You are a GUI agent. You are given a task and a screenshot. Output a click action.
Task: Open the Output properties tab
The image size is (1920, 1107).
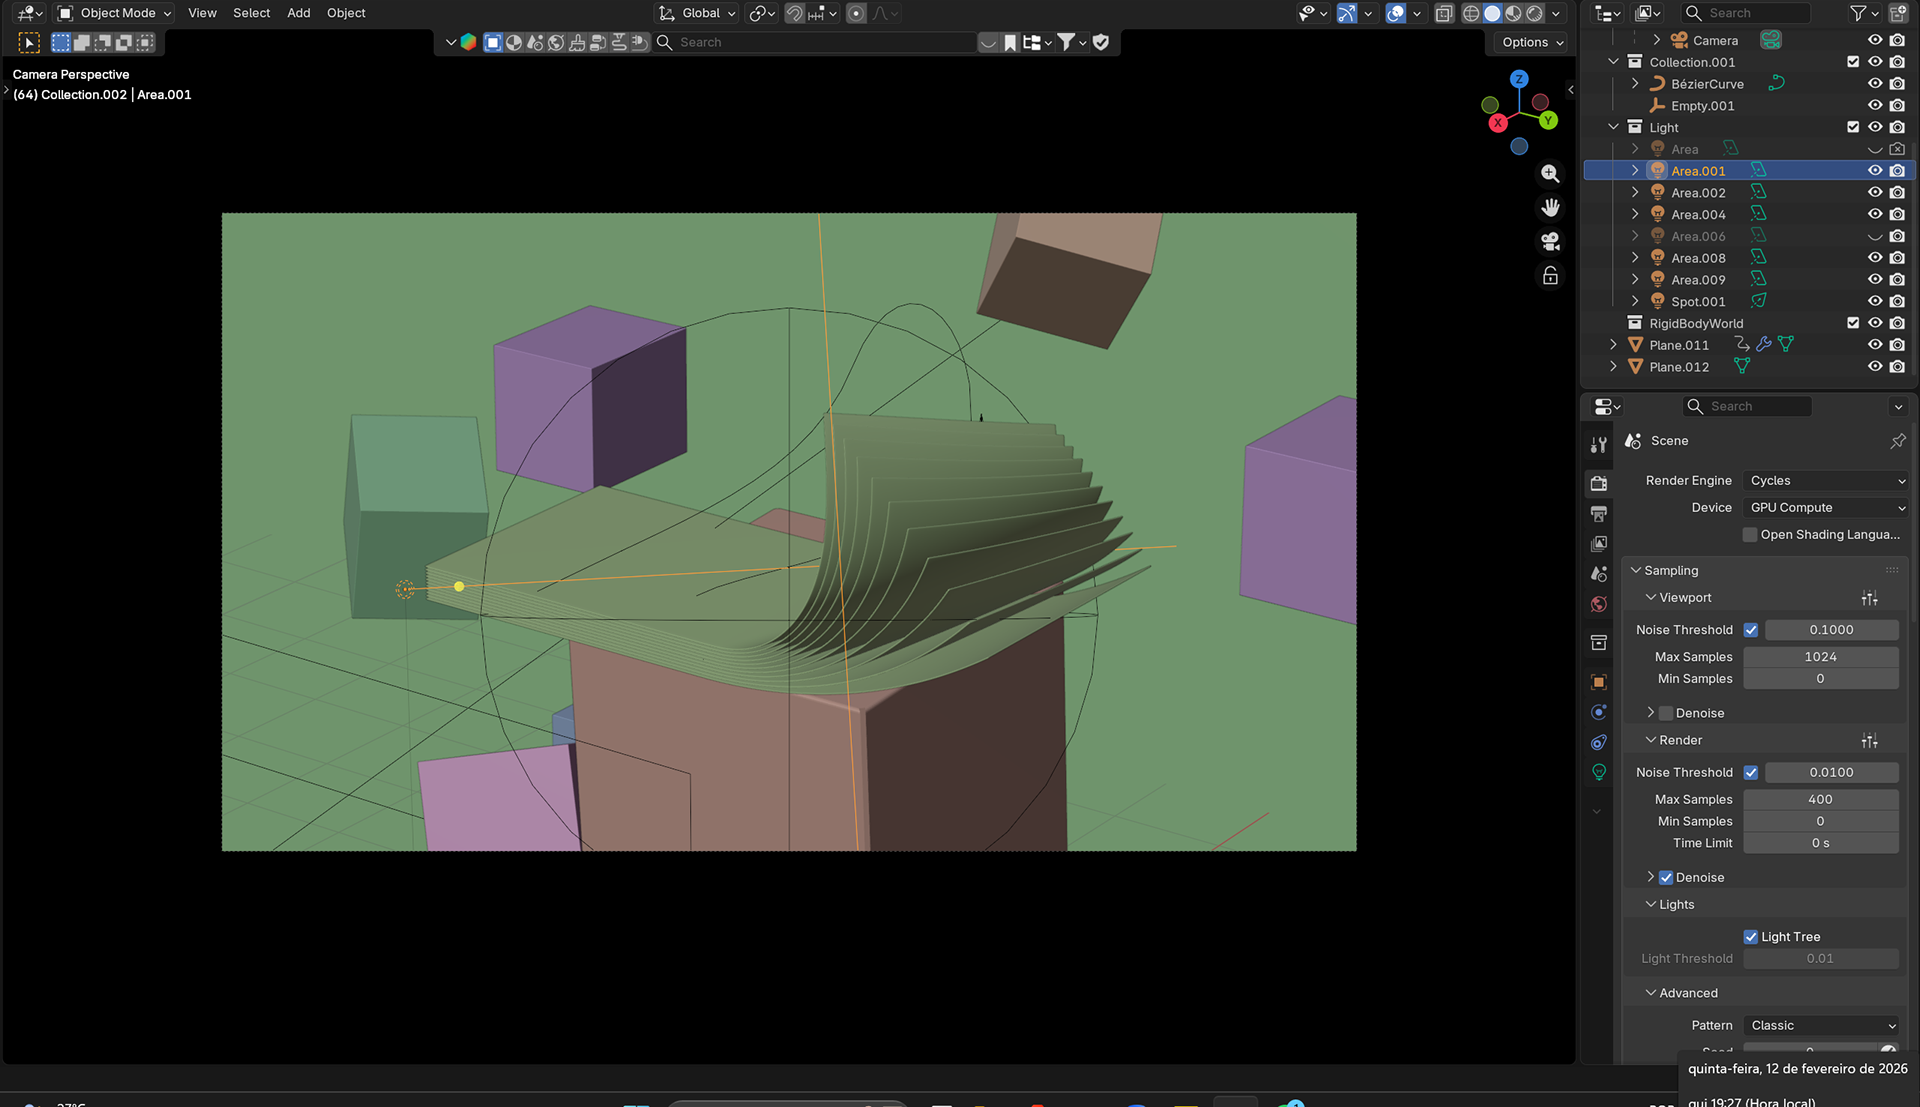click(1599, 514)
